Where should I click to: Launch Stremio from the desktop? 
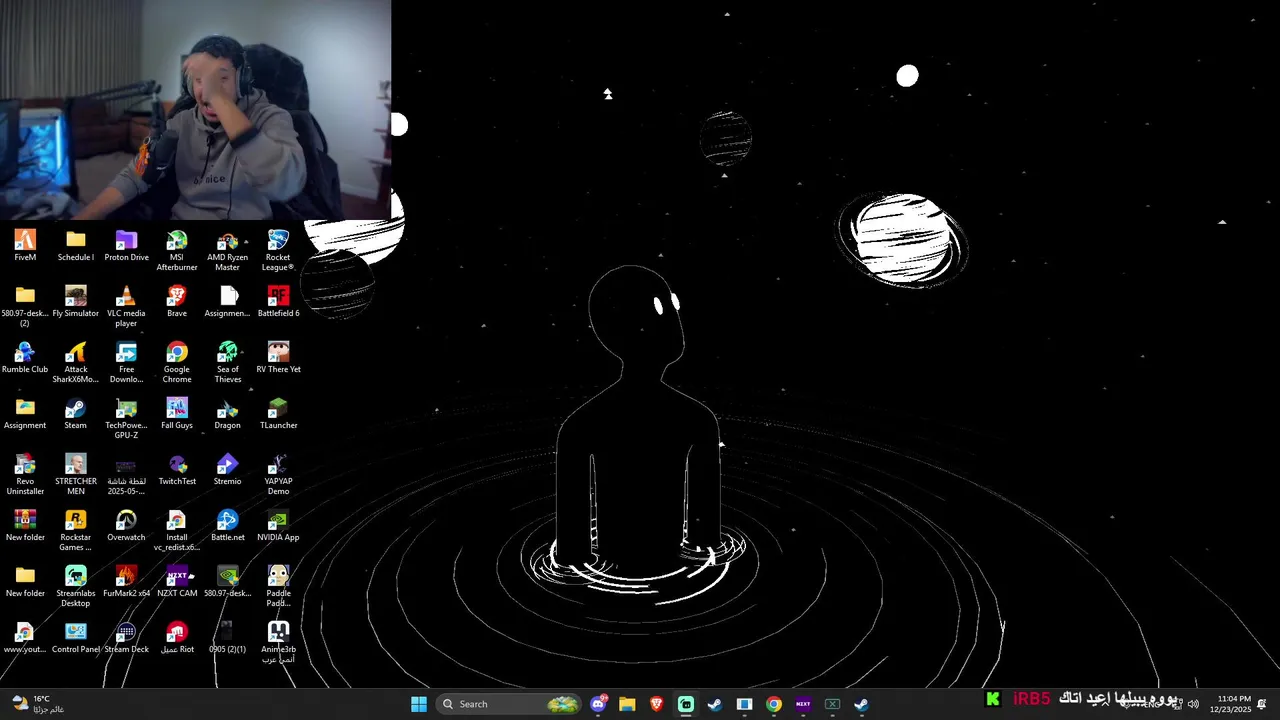click(228, 470)
